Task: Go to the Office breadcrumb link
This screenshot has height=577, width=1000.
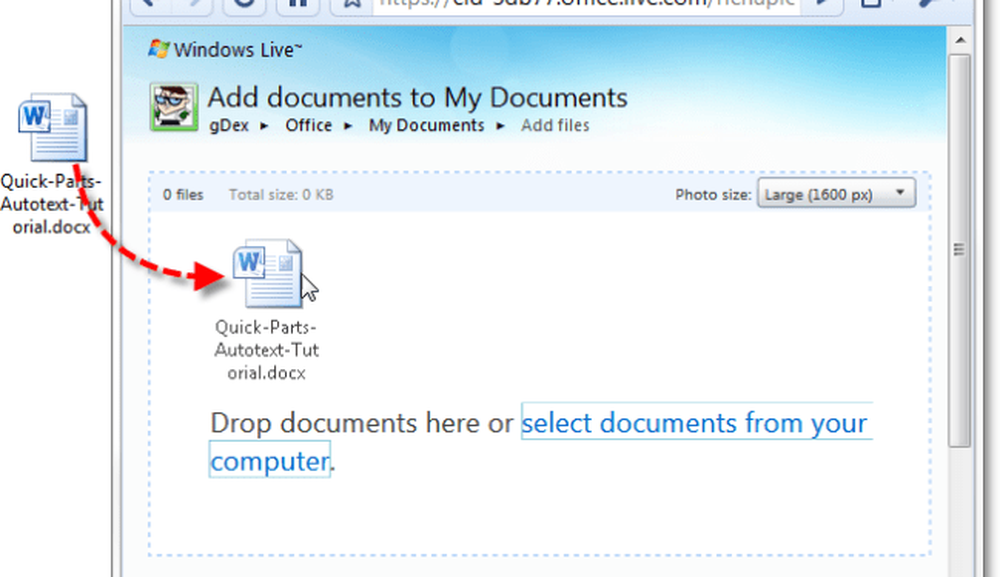Action: (x=308, y=126)
